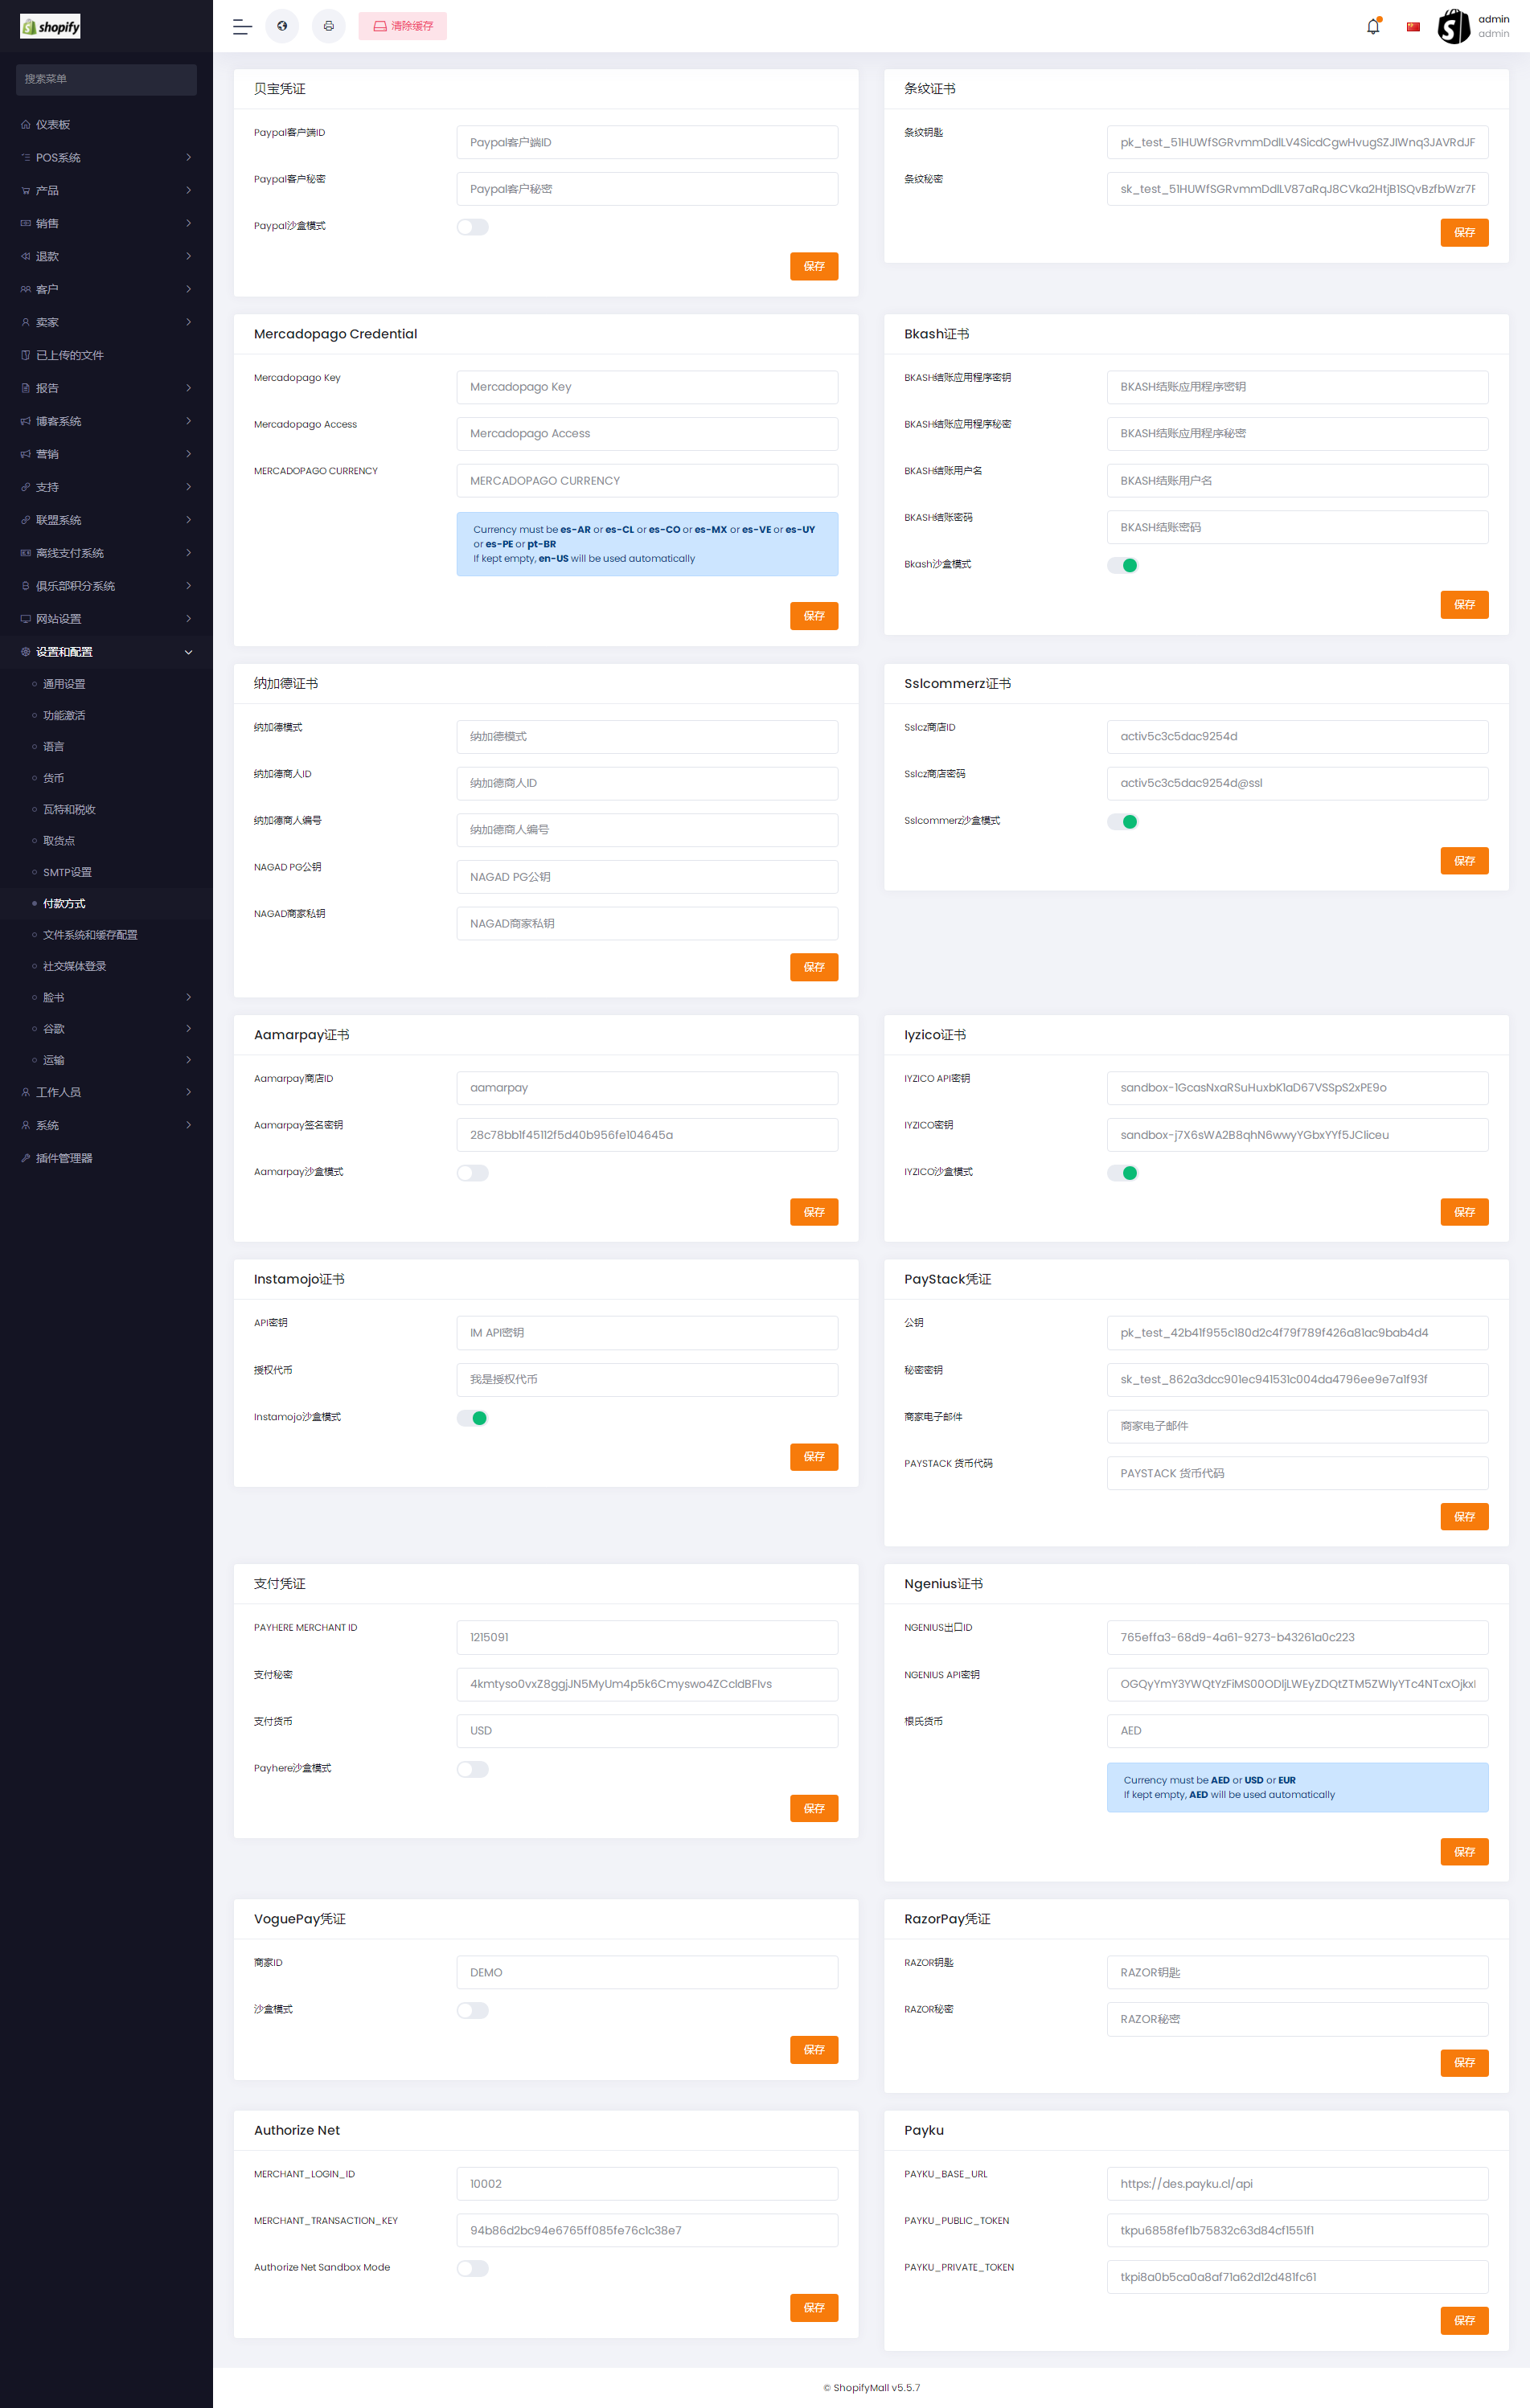Click the printer icon in the top bar

click(x=329, y=26)
